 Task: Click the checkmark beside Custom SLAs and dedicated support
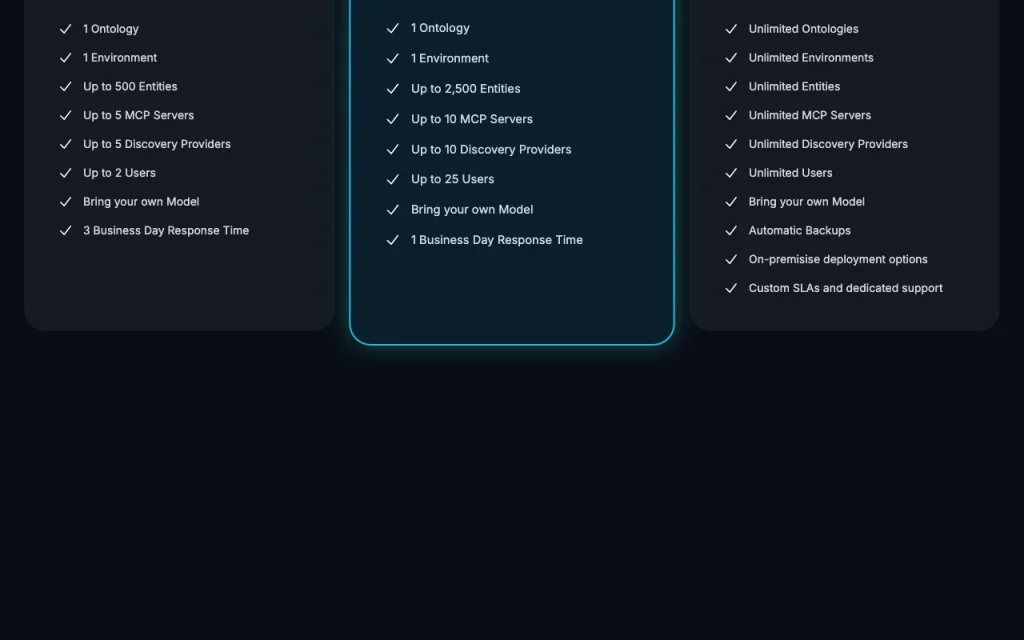[731, 288]
